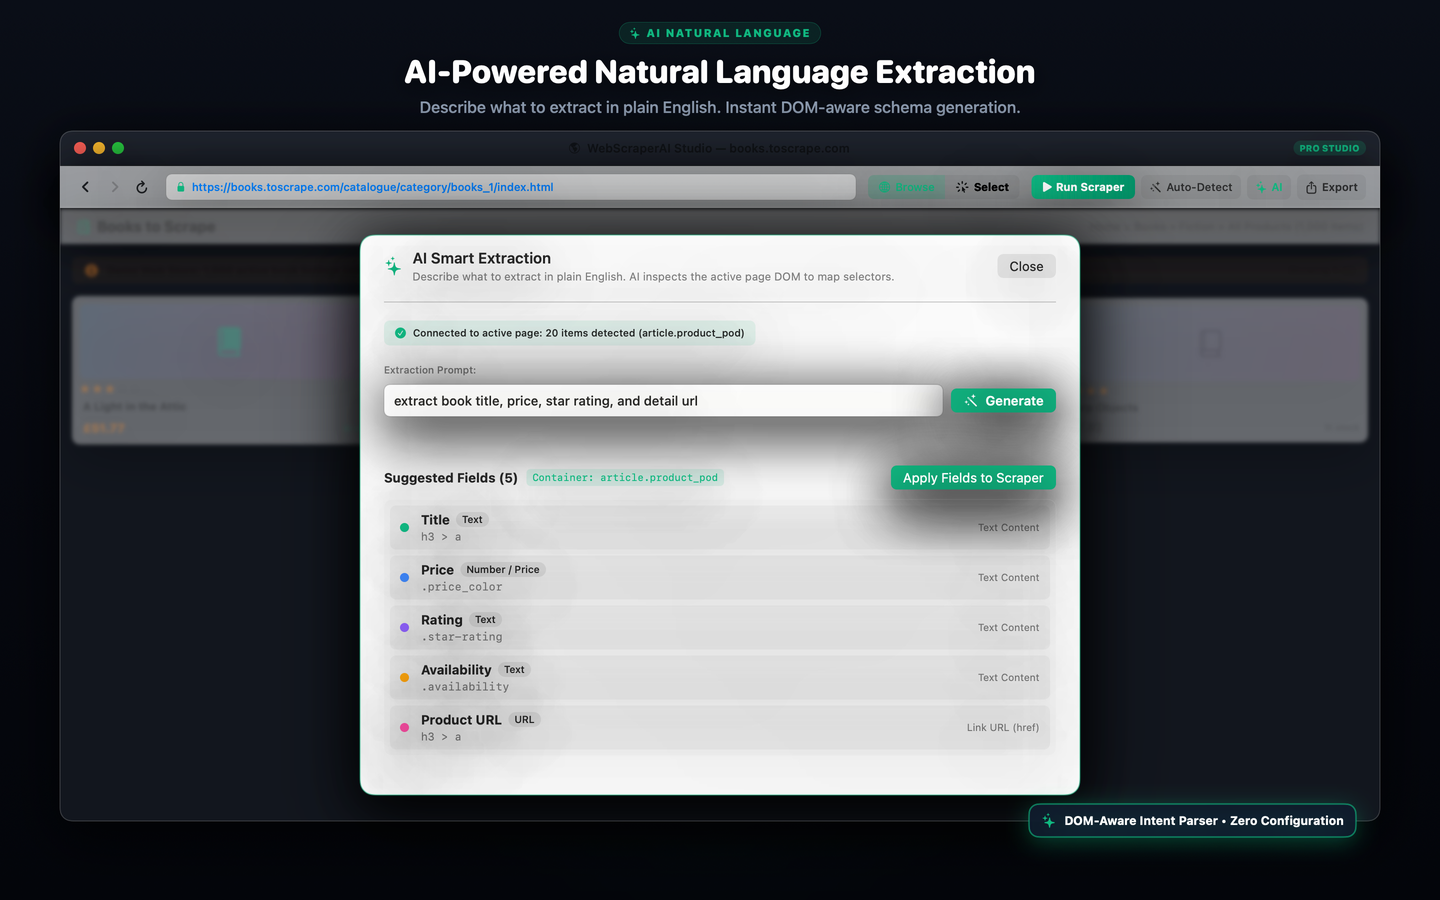
Task: Click the Container: article.product_pod tag
Action: click(625, 478)
